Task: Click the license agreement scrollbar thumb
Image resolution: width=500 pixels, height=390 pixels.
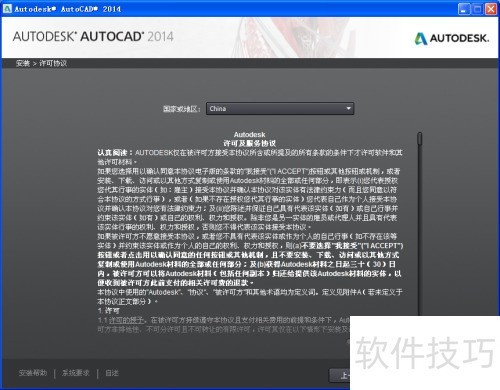Action: pyautogui.click(x=419, y=139)
